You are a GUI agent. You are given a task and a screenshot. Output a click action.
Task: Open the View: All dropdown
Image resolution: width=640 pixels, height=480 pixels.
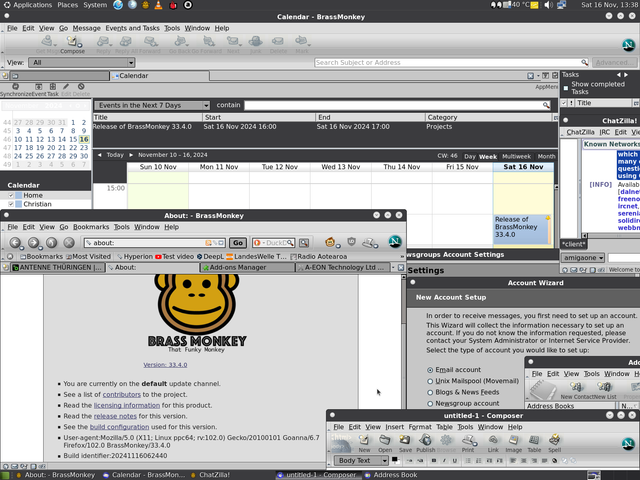click(82, 62)
